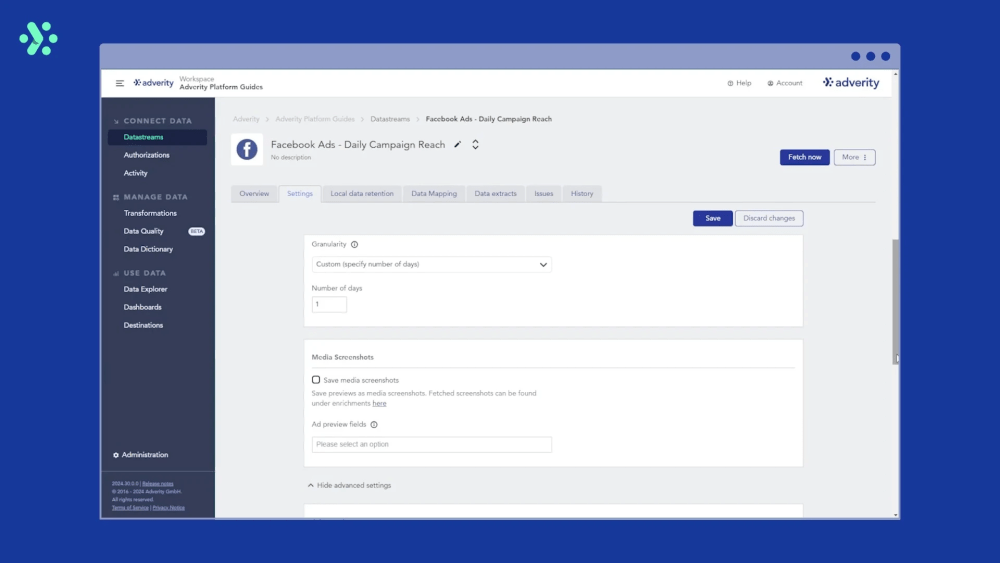Image resolution: width=1000 pixels, height=563 pixels.
Task: Open Data Explorer in sidebar
Action: tap(145, 289)
